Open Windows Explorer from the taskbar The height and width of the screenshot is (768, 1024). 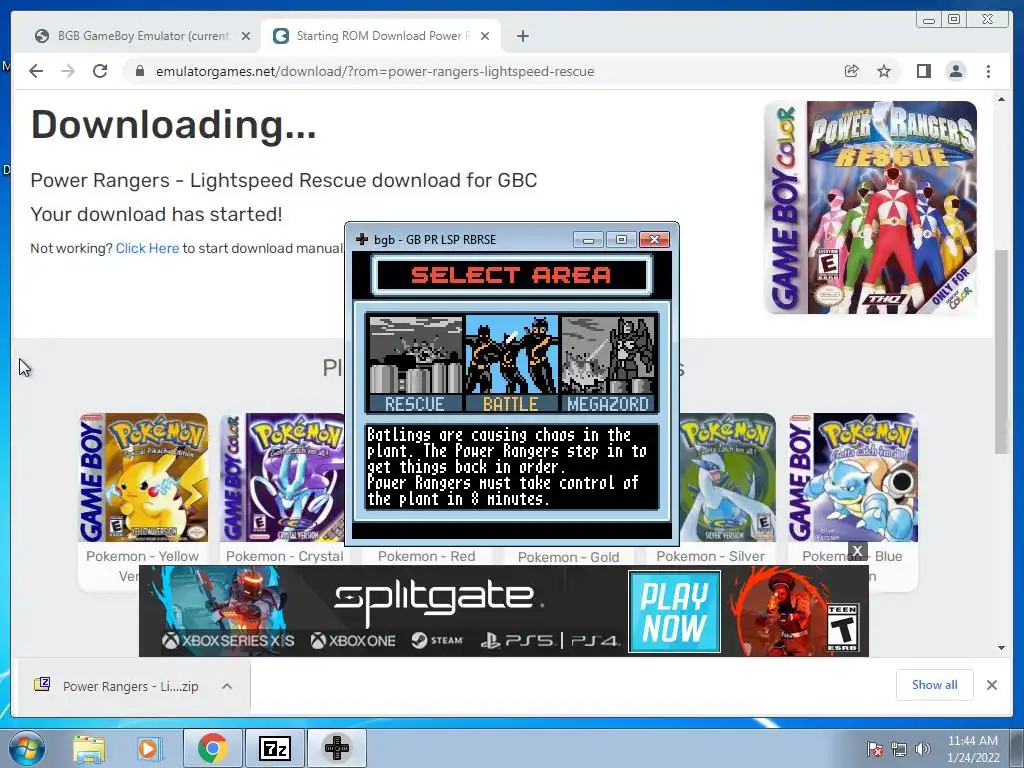89,748
